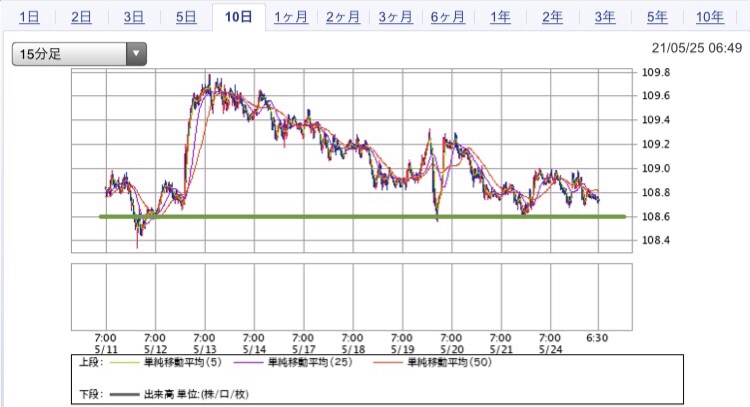Click the 109.6 price axis label
The height and width of the screenshot is (407, 750).
(x=656, y=96)
